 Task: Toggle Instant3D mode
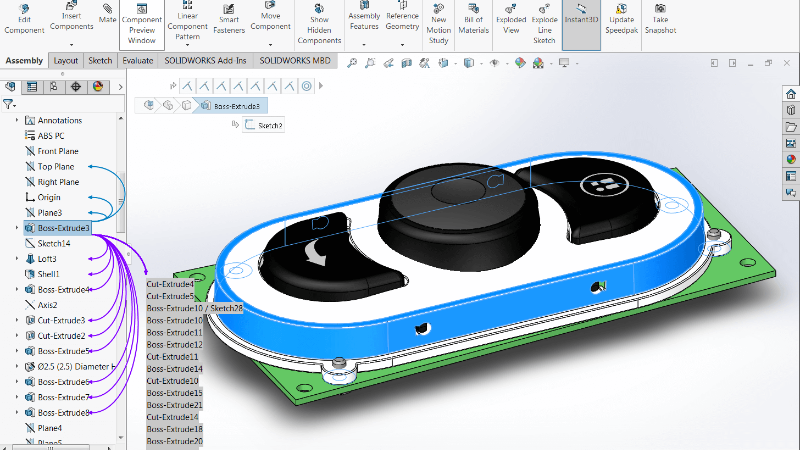point(581,20)
